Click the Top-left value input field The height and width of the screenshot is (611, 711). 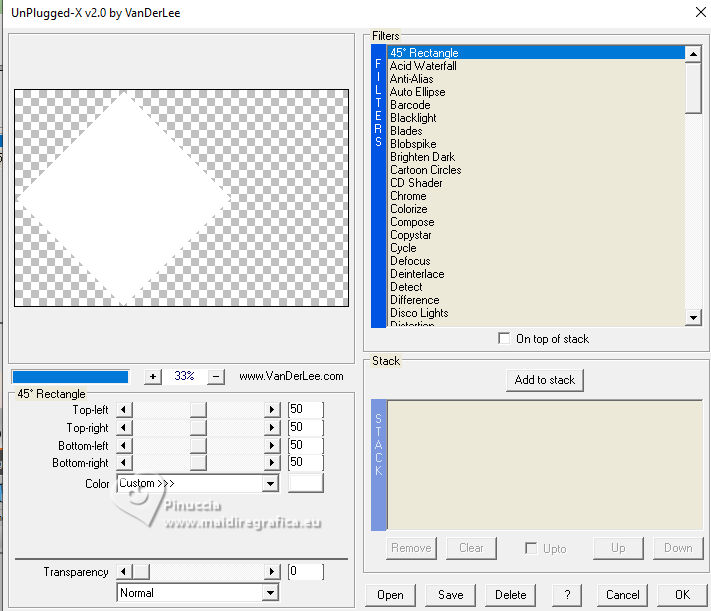[x=306, y=409]
